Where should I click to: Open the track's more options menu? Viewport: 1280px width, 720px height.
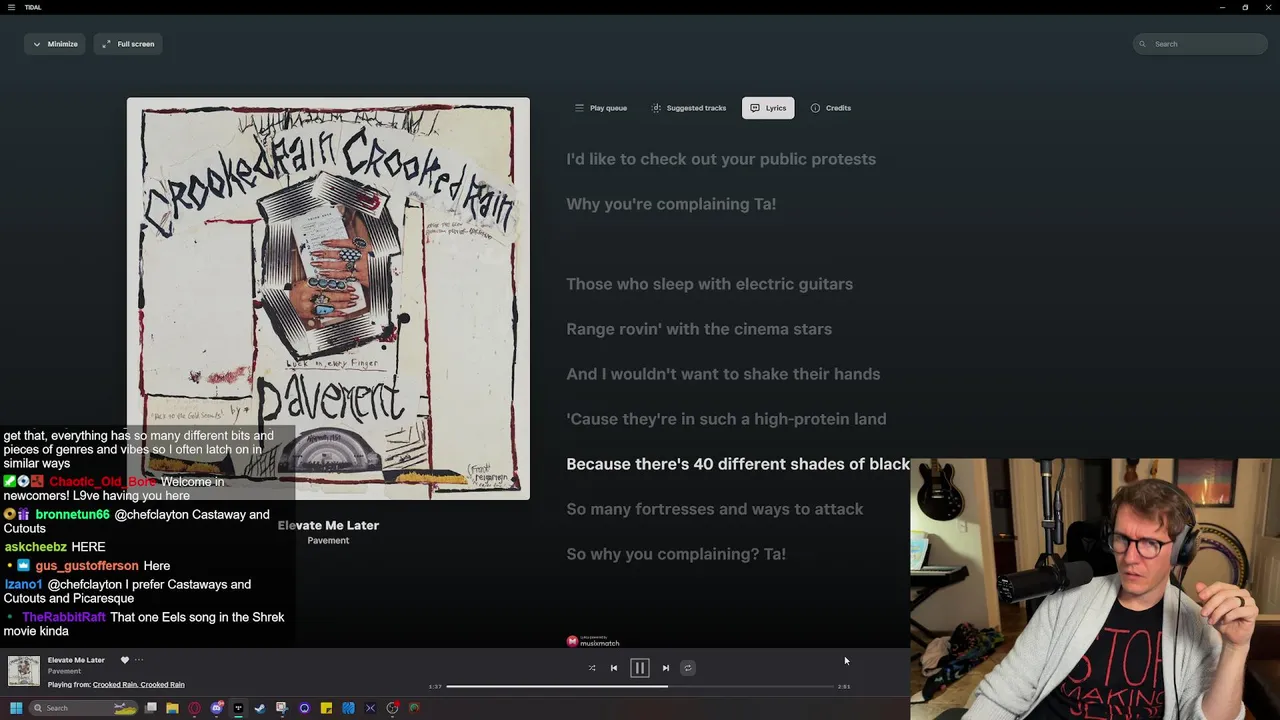coord(139,660)
